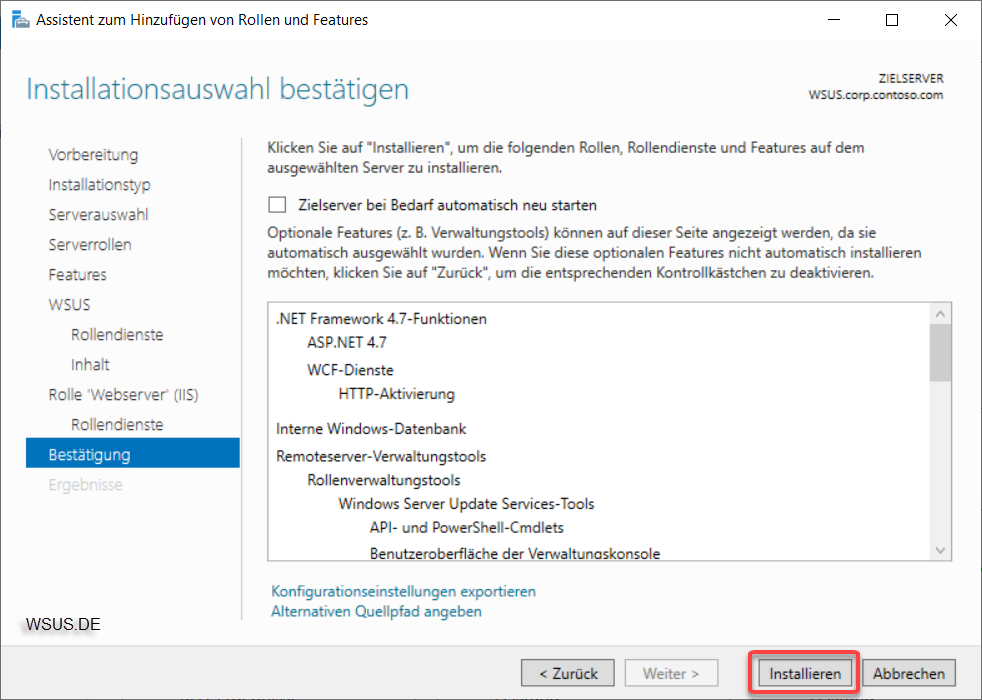Image resolution: width=982 pixels, height=700 pixels.
Task: Click the Installieren button
Action: point(805,674)
